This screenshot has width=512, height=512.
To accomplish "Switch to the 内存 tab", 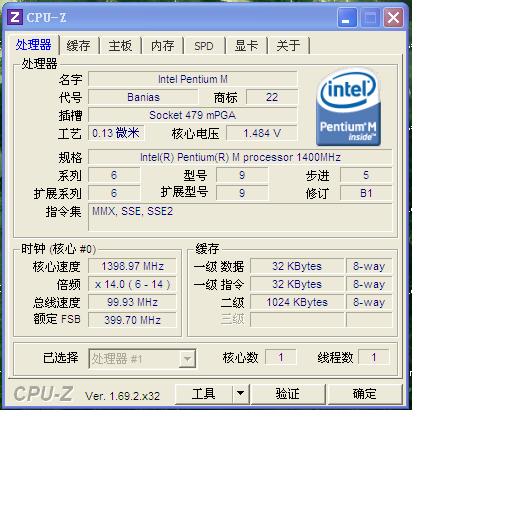I will pos(162,46).
